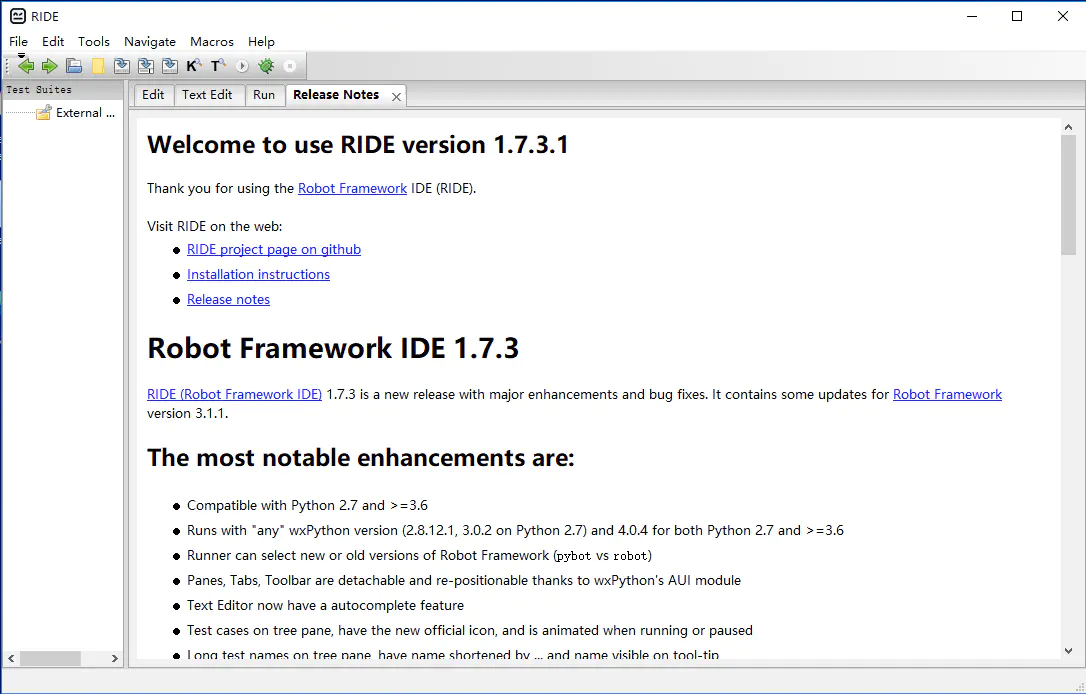Close the Release Notes tab
The image size is (1086, 694).
397,96
